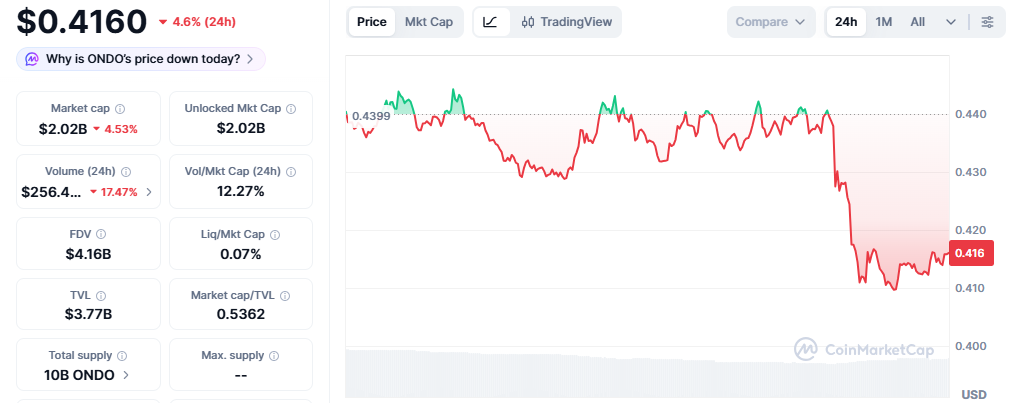Open the chart settings sliders icon
Image resolution: width=1021 pixels, height=403 pixels.
click(x=987, y=22)
